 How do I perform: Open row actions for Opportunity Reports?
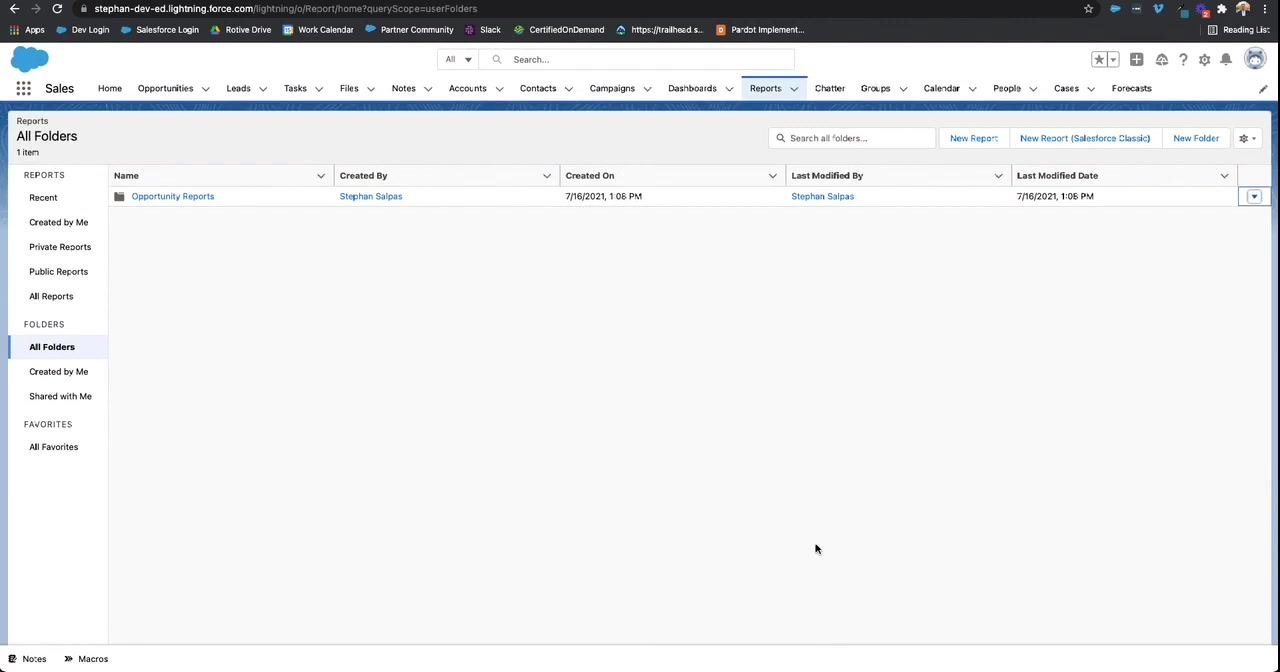pyautogui.click(x=1254, y=196)
